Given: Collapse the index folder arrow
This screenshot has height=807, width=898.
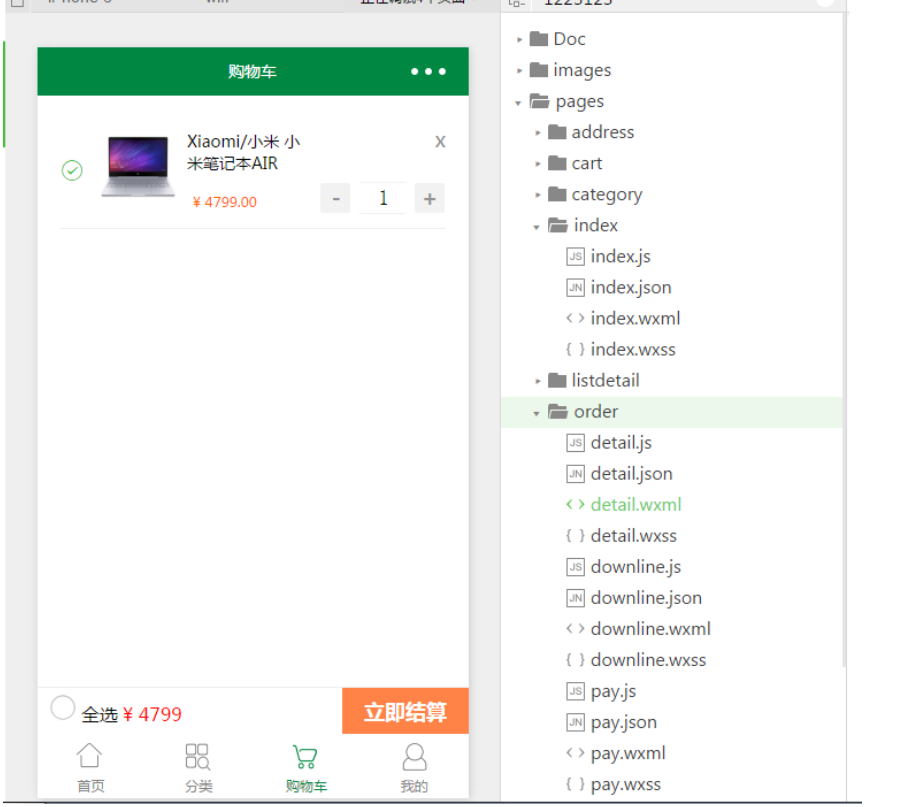Looking at the screenshot, I should coord(537,227).
